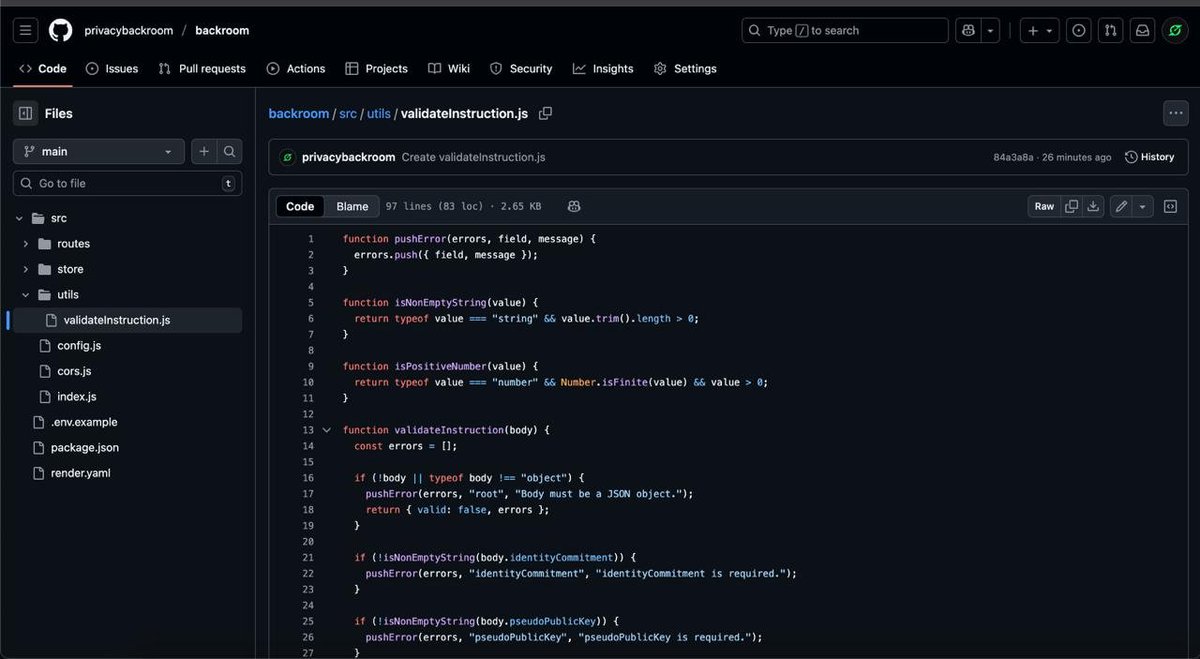
Task: Focus the Go to file field
Action: [127, 183]
